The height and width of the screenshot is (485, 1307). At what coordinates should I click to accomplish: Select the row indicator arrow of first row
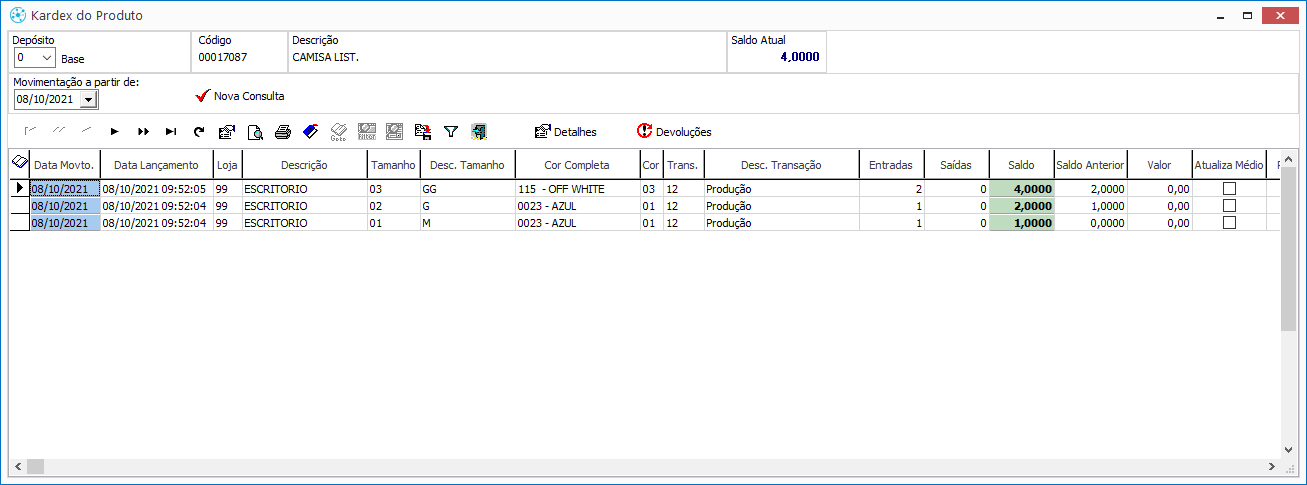point(19,188)
